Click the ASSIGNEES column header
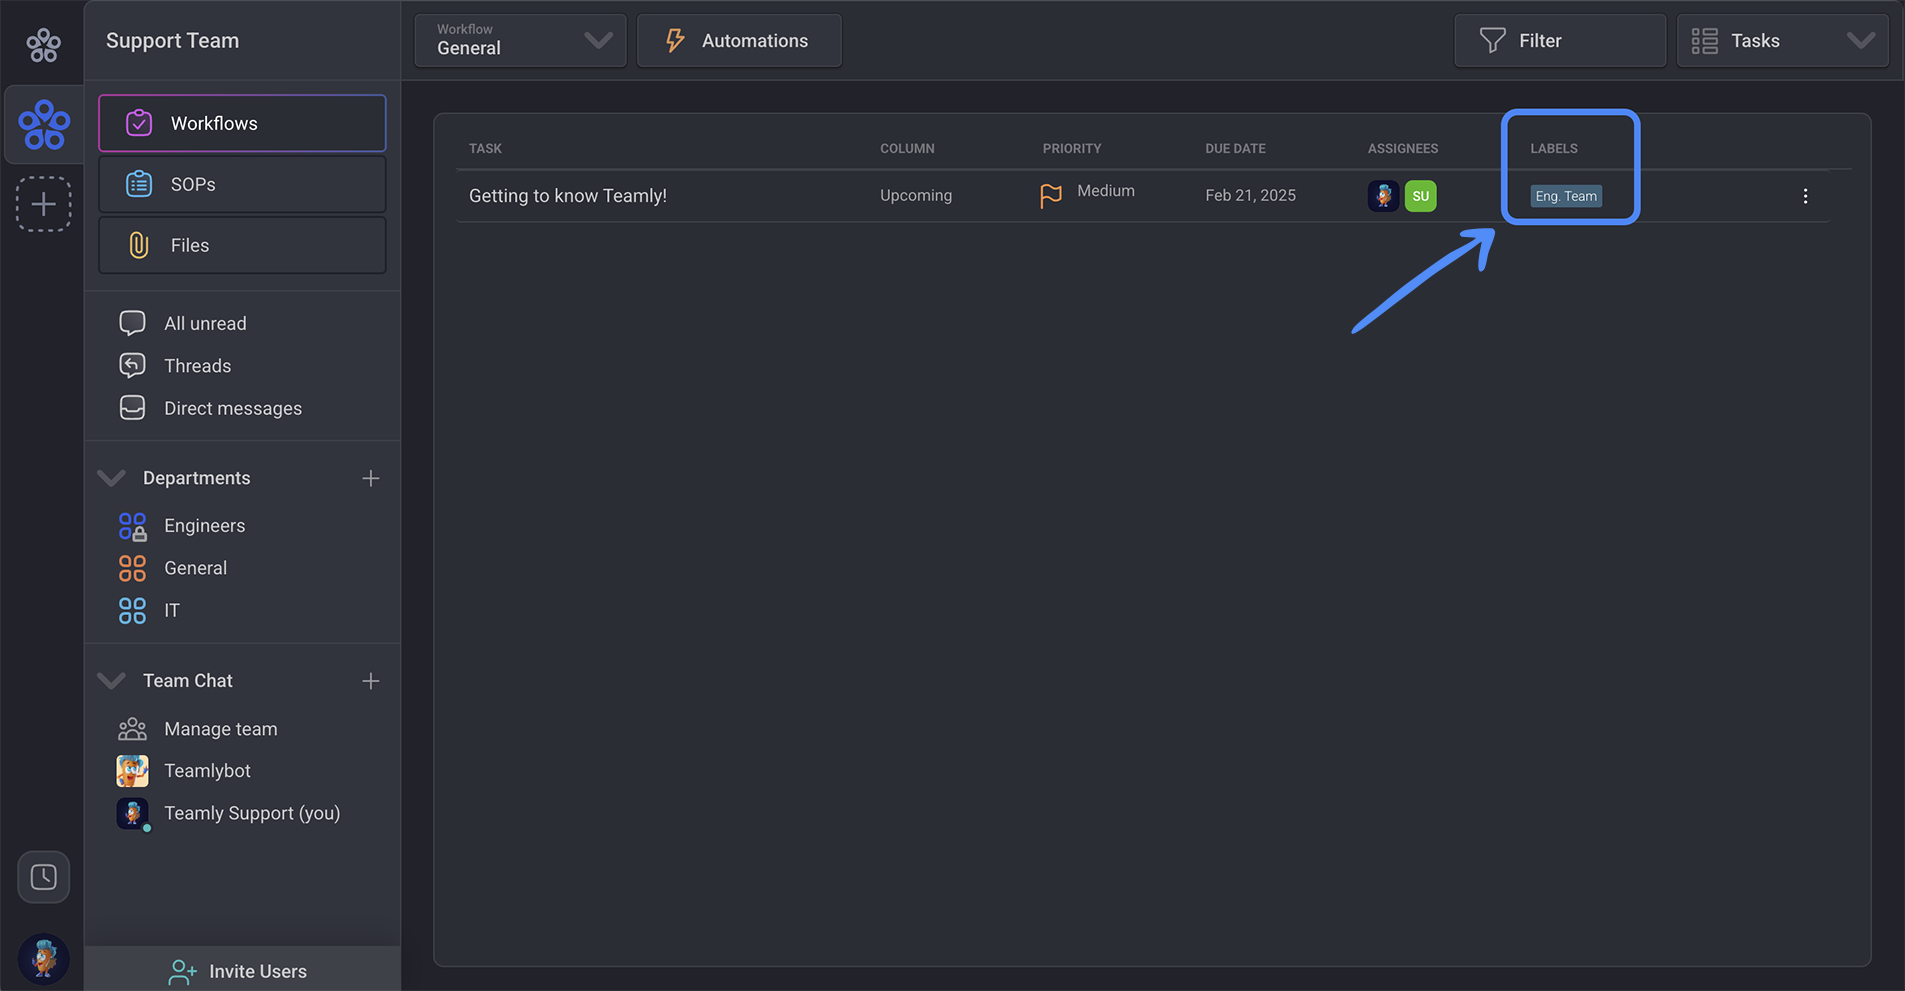 (x=1403, y=148)
